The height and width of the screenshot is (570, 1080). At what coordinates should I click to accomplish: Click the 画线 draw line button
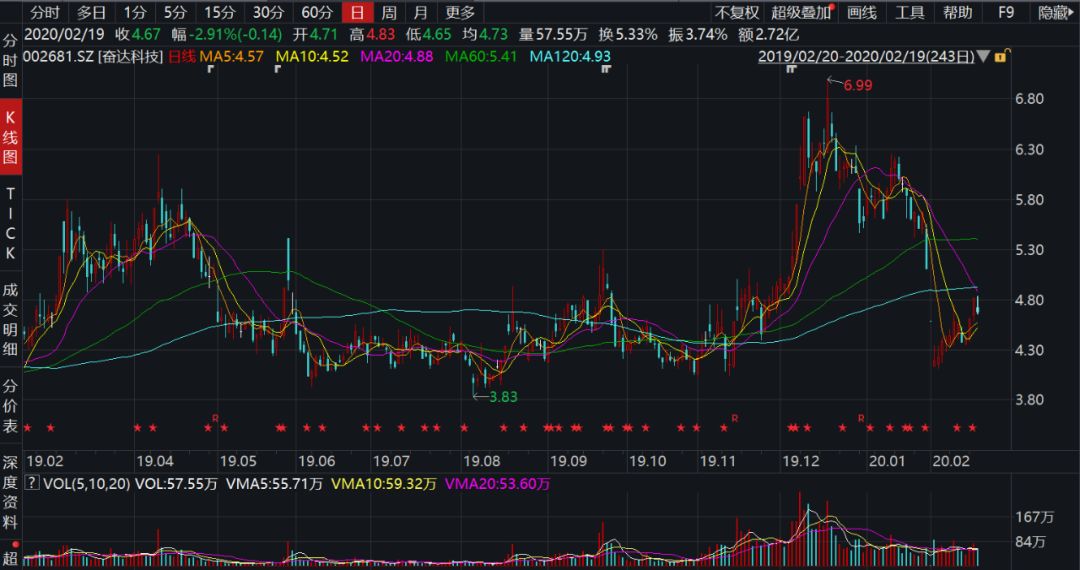pos(861,13)
